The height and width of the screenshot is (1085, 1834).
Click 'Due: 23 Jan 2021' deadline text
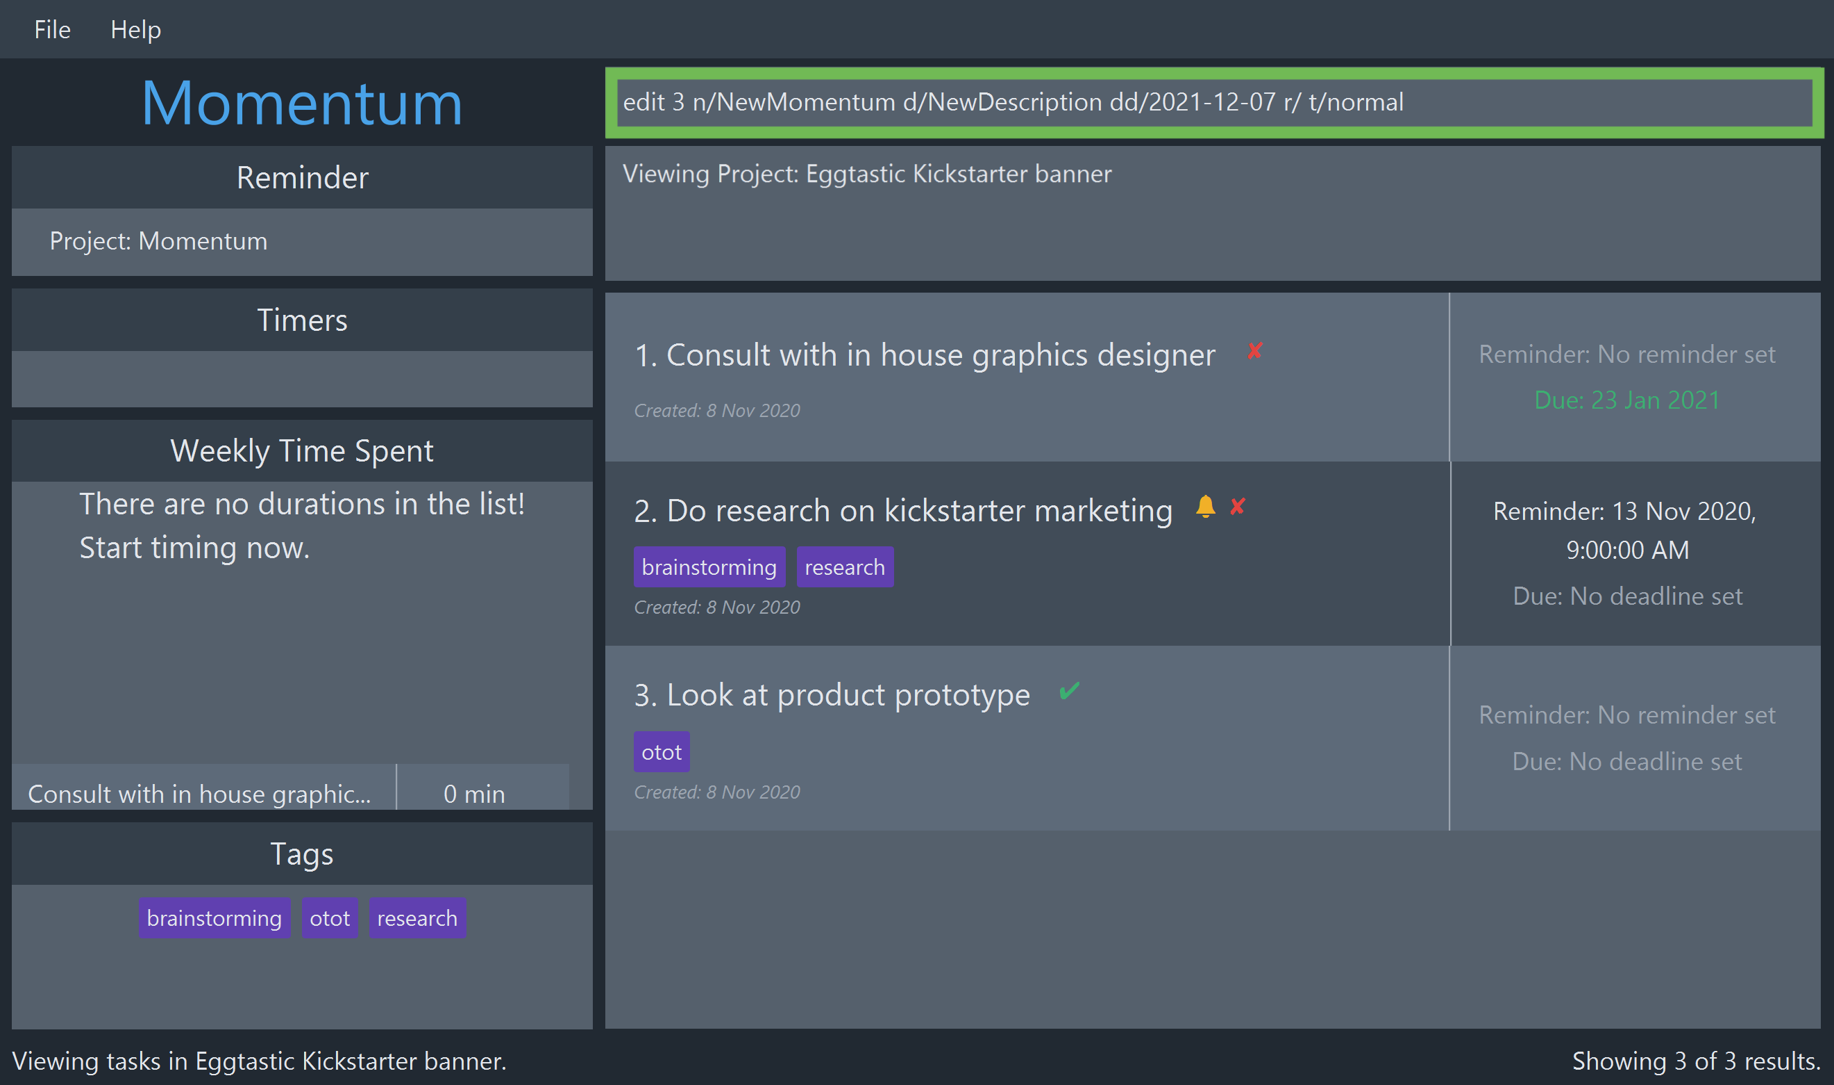coord(1627,400)
